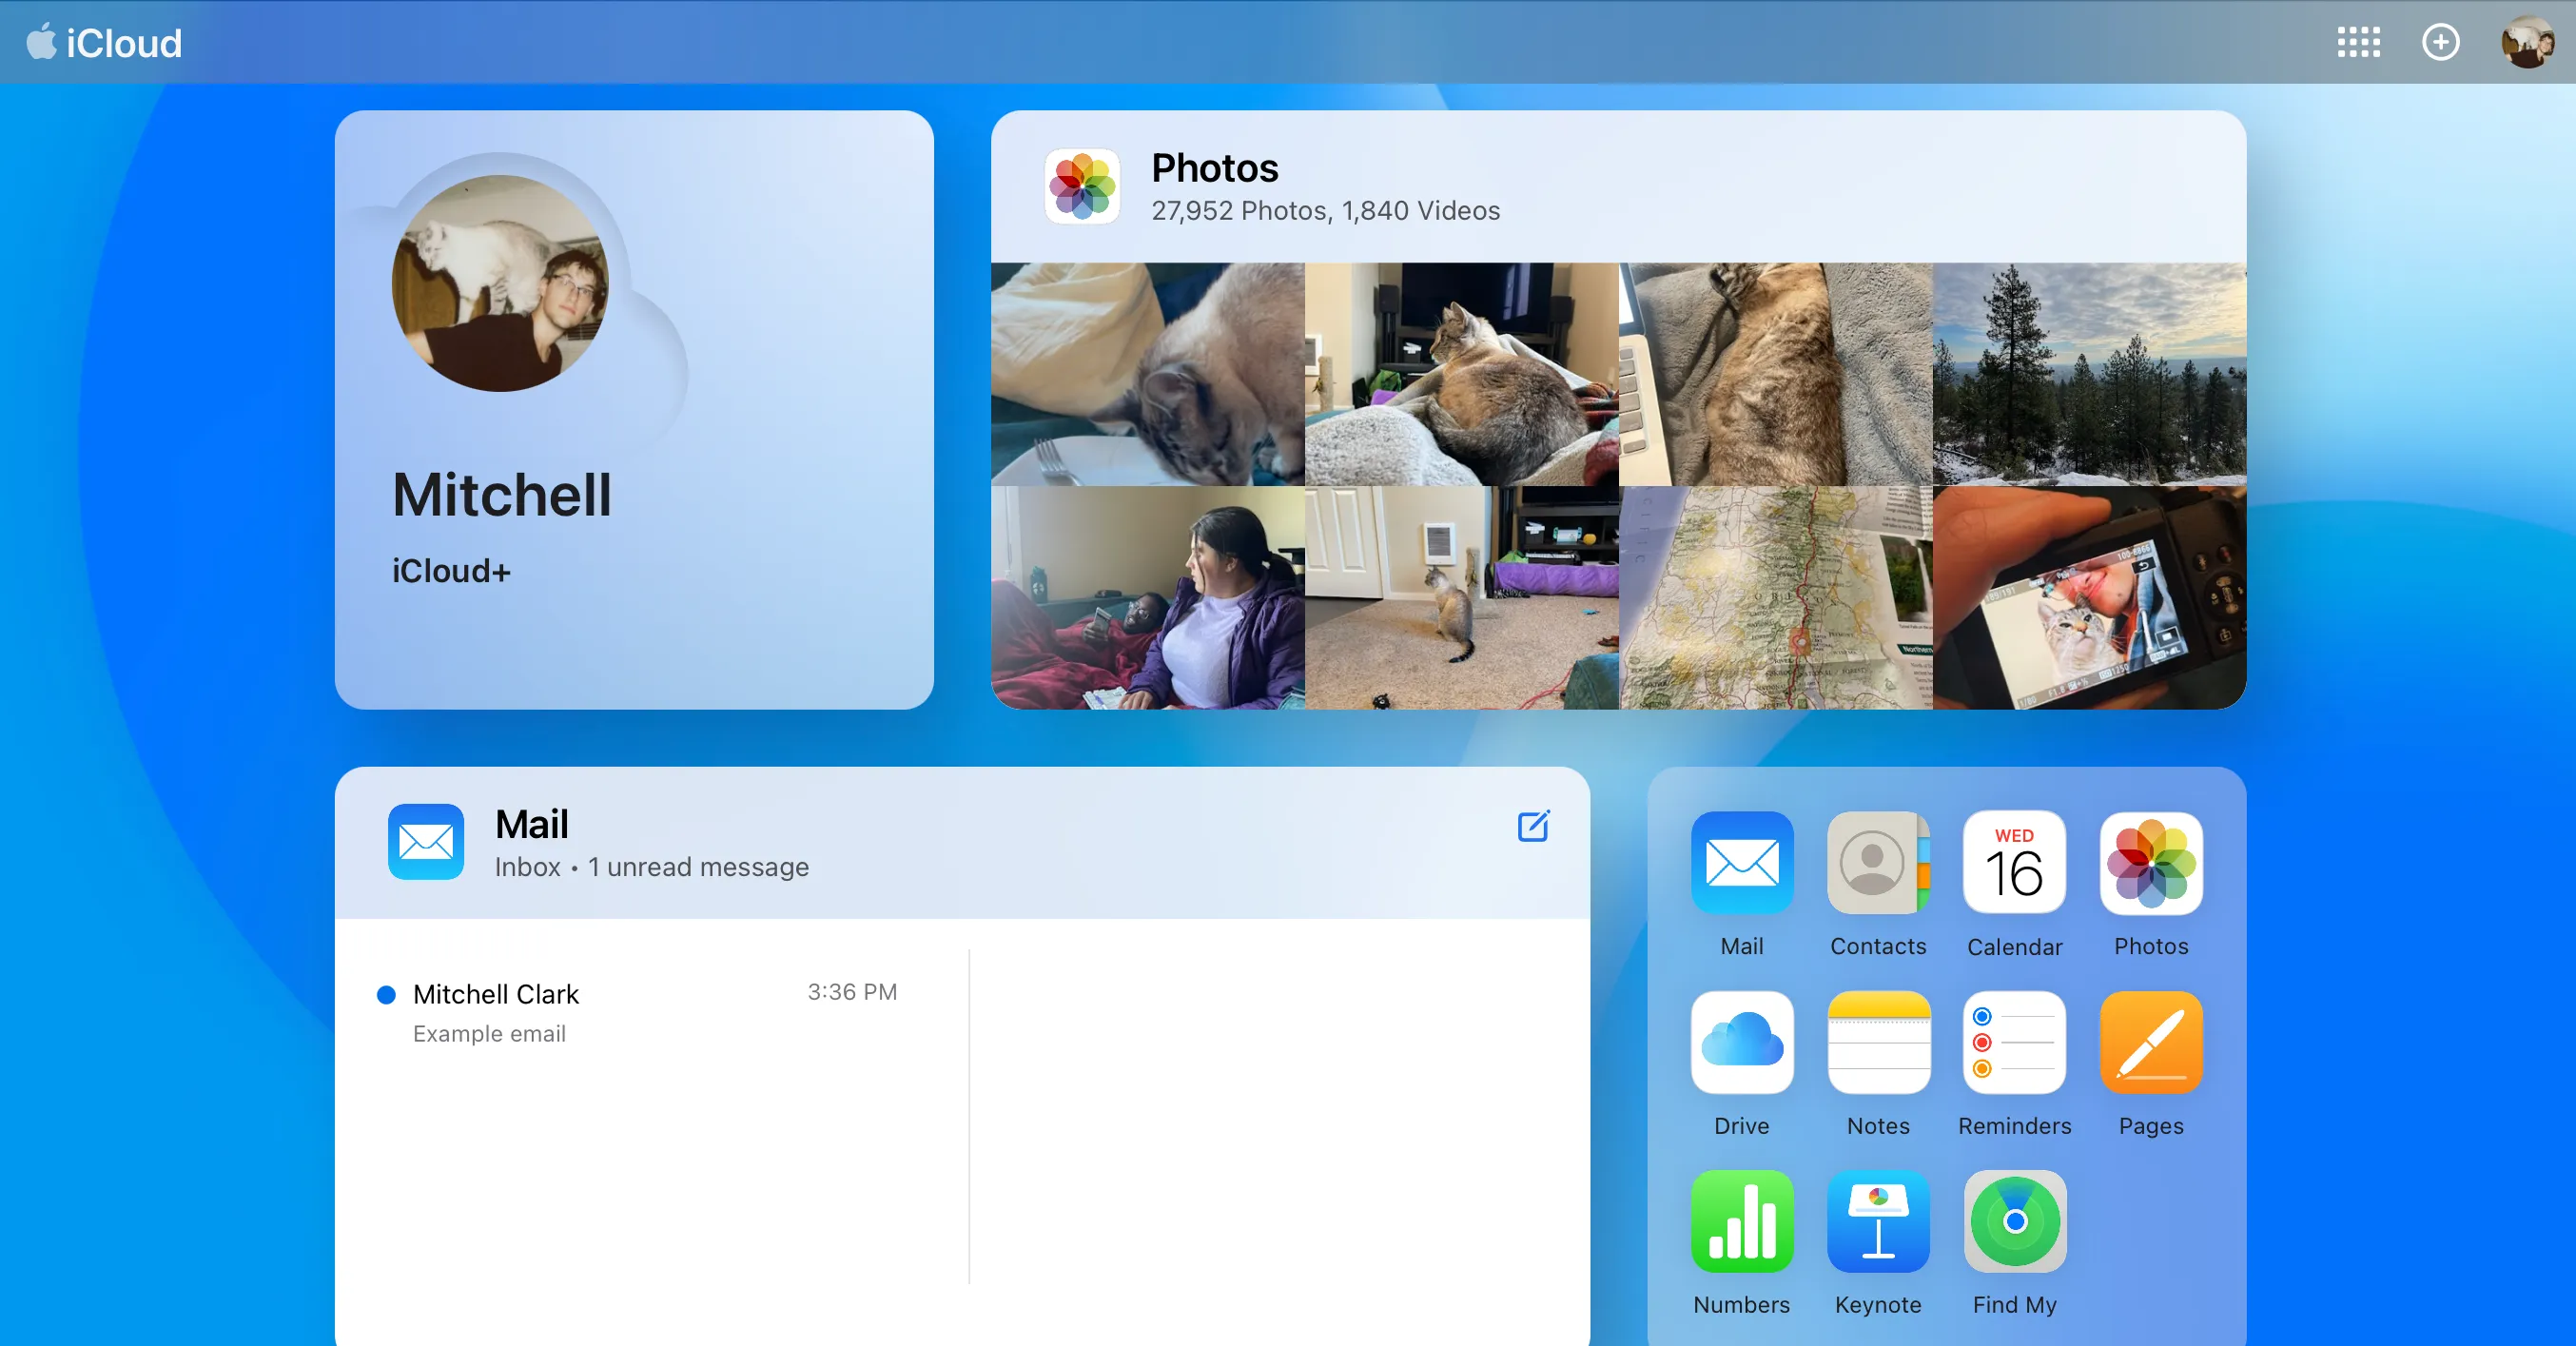The width and height of the screenshot is (2576, 1346).
Task: Open the photo of a cat lying by the TV
Action: pos(1461,374)
